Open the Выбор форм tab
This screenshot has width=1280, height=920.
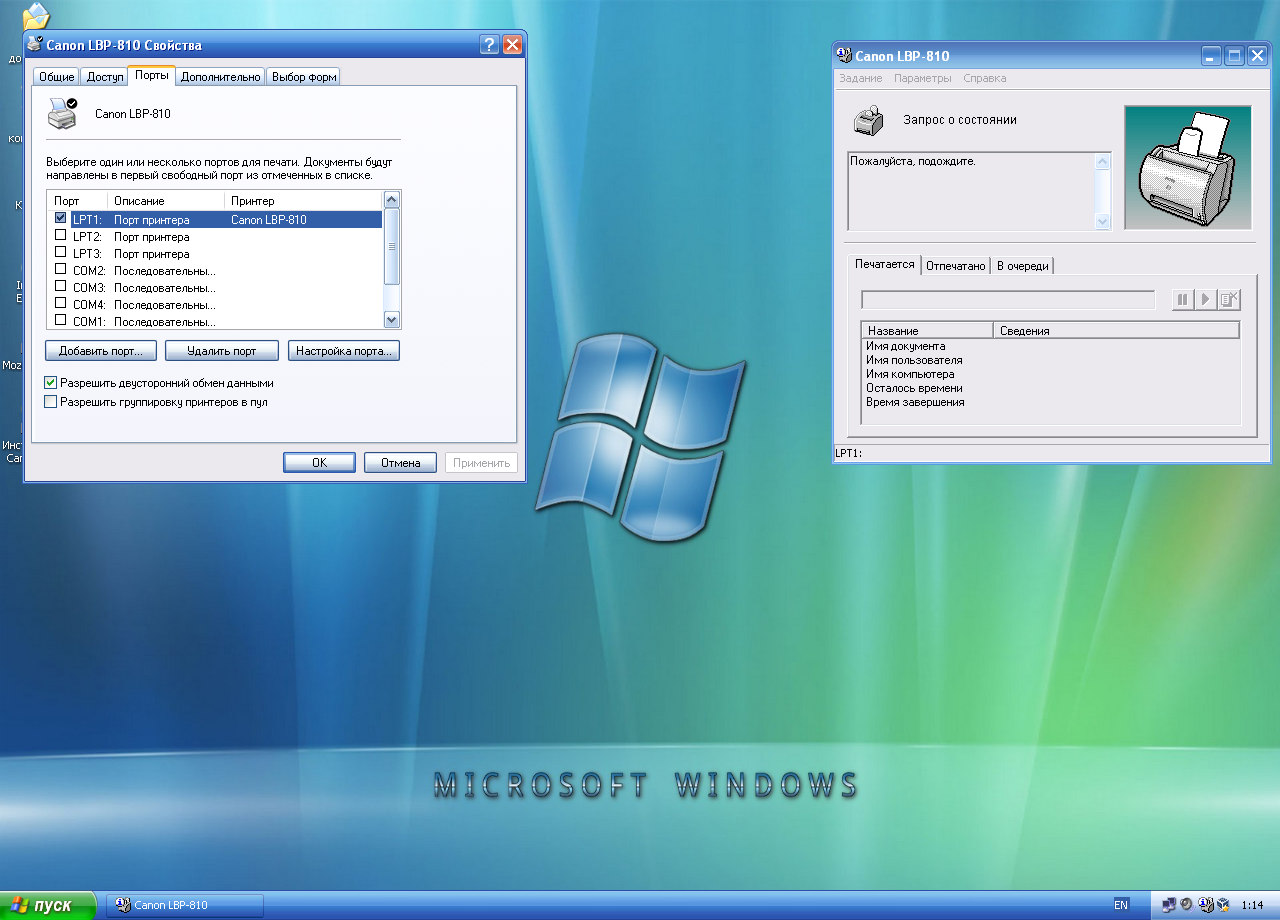point(304,77)
